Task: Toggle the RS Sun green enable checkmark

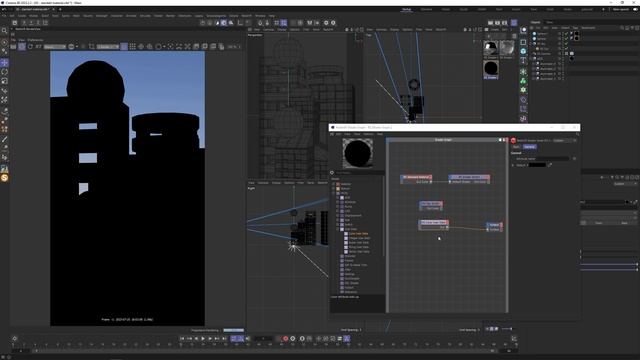Action: point(566,48)
